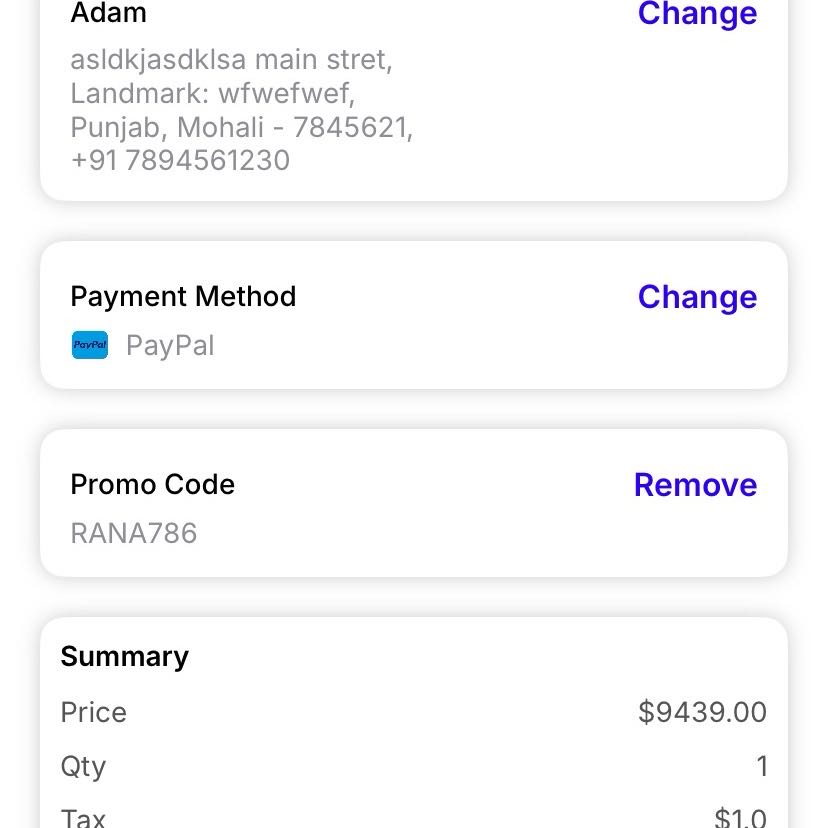Viewport: 828px width, 828px height.
Task: Select the RANA786 promo code text
Action: click(x=134, y=533)
